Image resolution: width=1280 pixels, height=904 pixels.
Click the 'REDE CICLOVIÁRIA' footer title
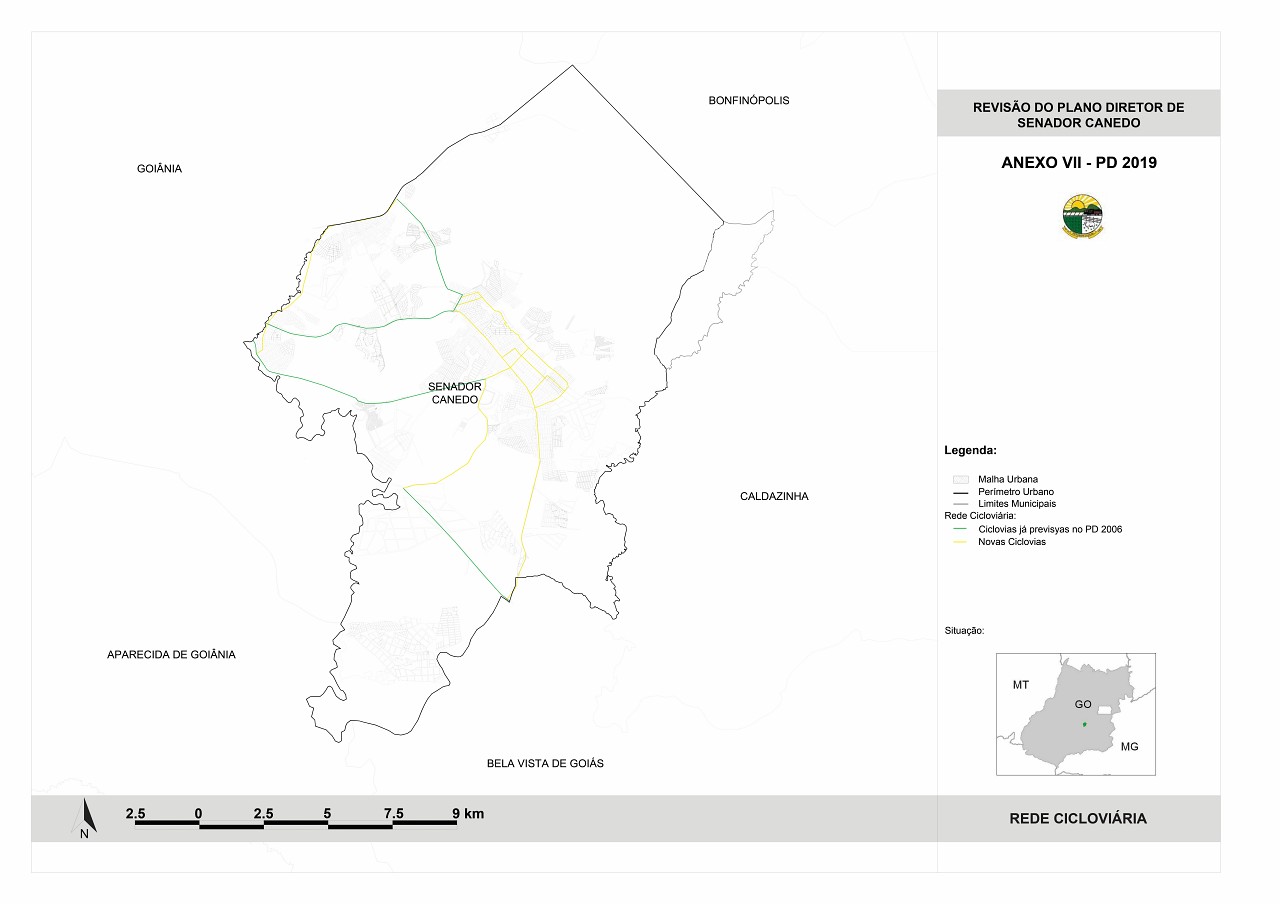(1078, 819)
